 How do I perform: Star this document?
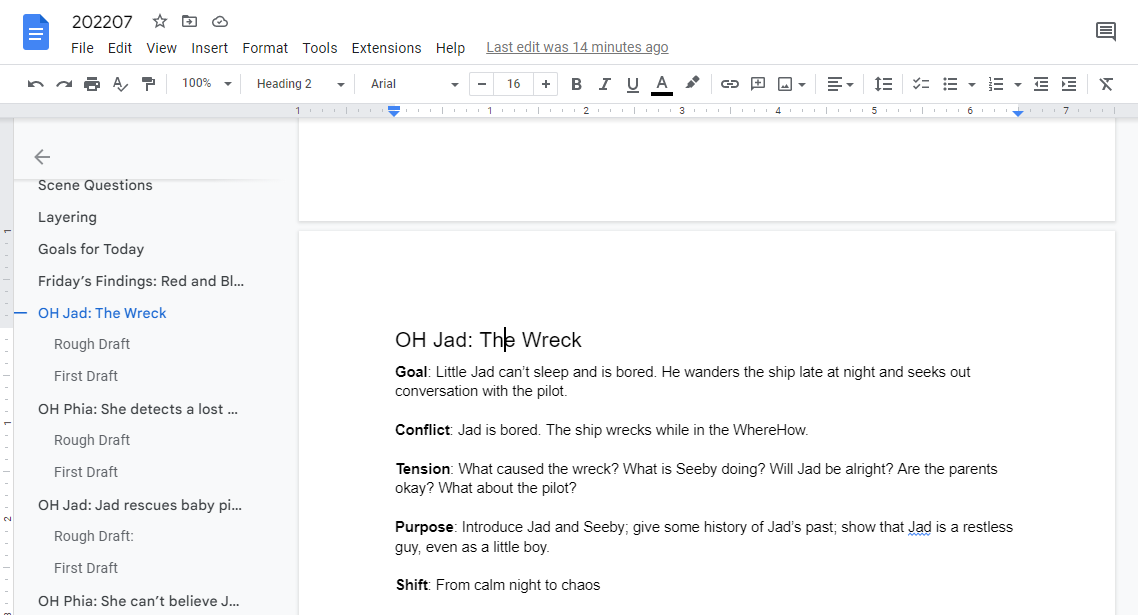pyautogui.click(x=160, y=21)
